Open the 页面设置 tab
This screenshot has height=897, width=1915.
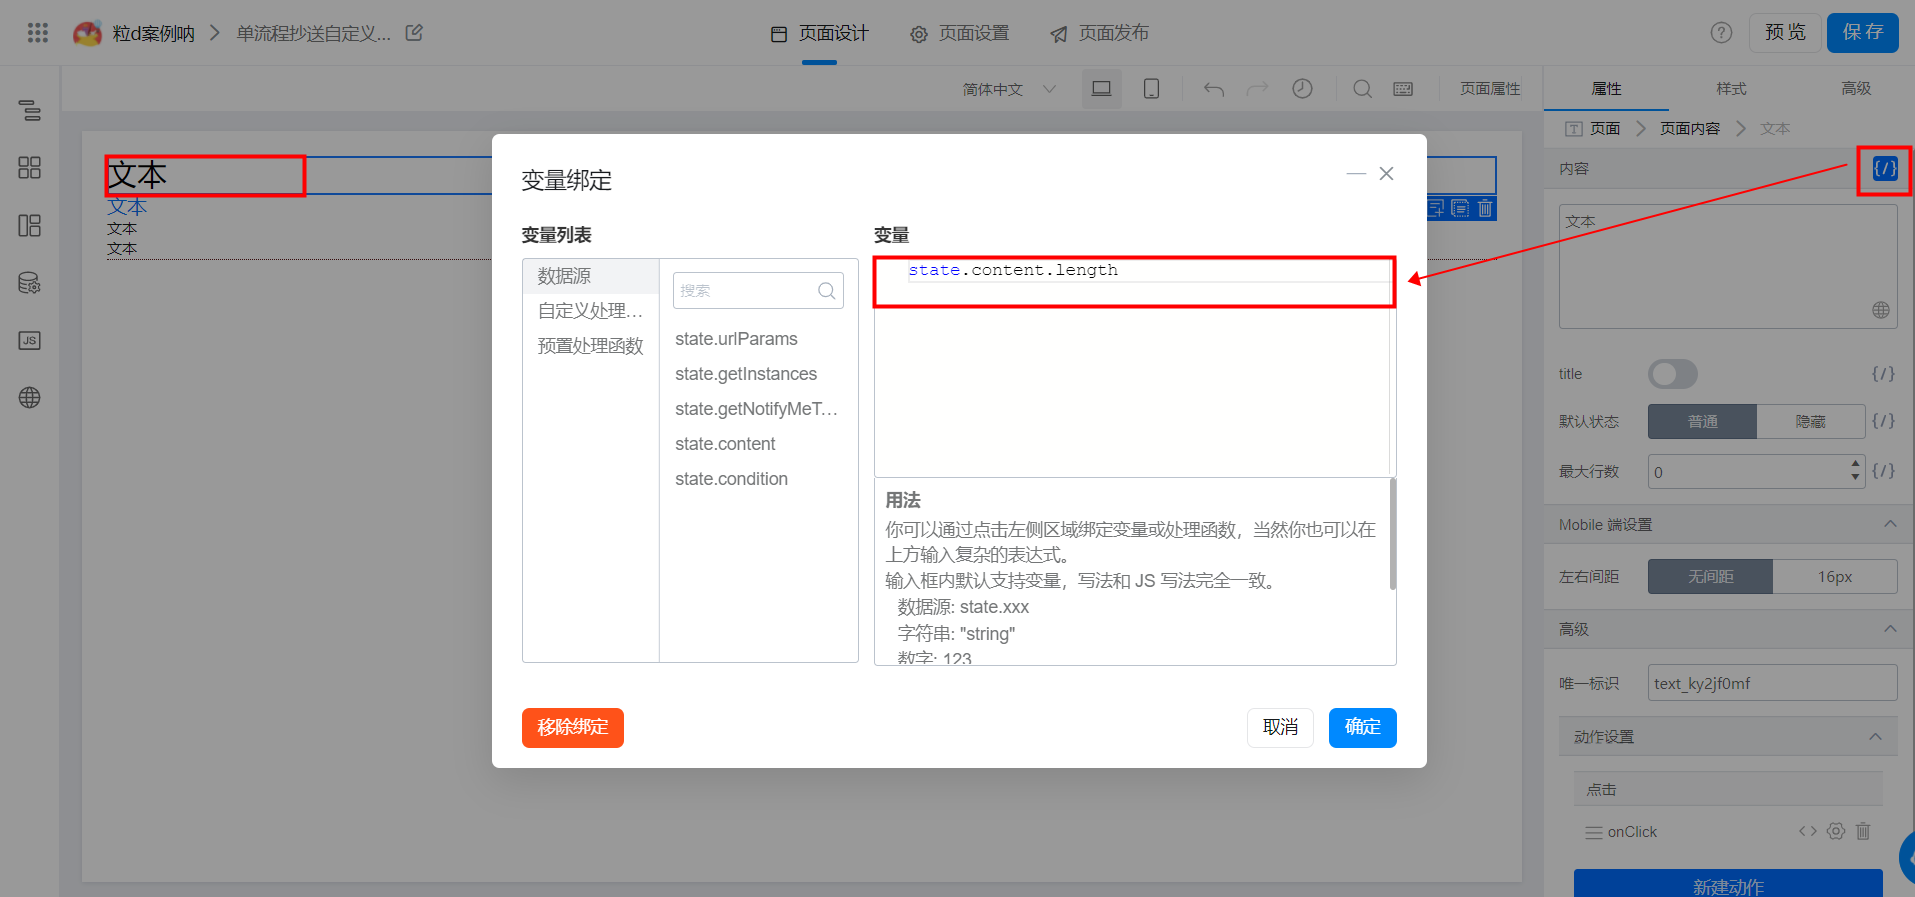(960, 34)
